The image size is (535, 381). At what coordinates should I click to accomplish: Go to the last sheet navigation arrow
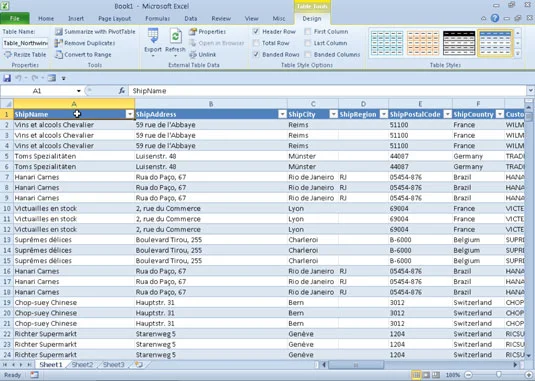[x=29, y=365]
